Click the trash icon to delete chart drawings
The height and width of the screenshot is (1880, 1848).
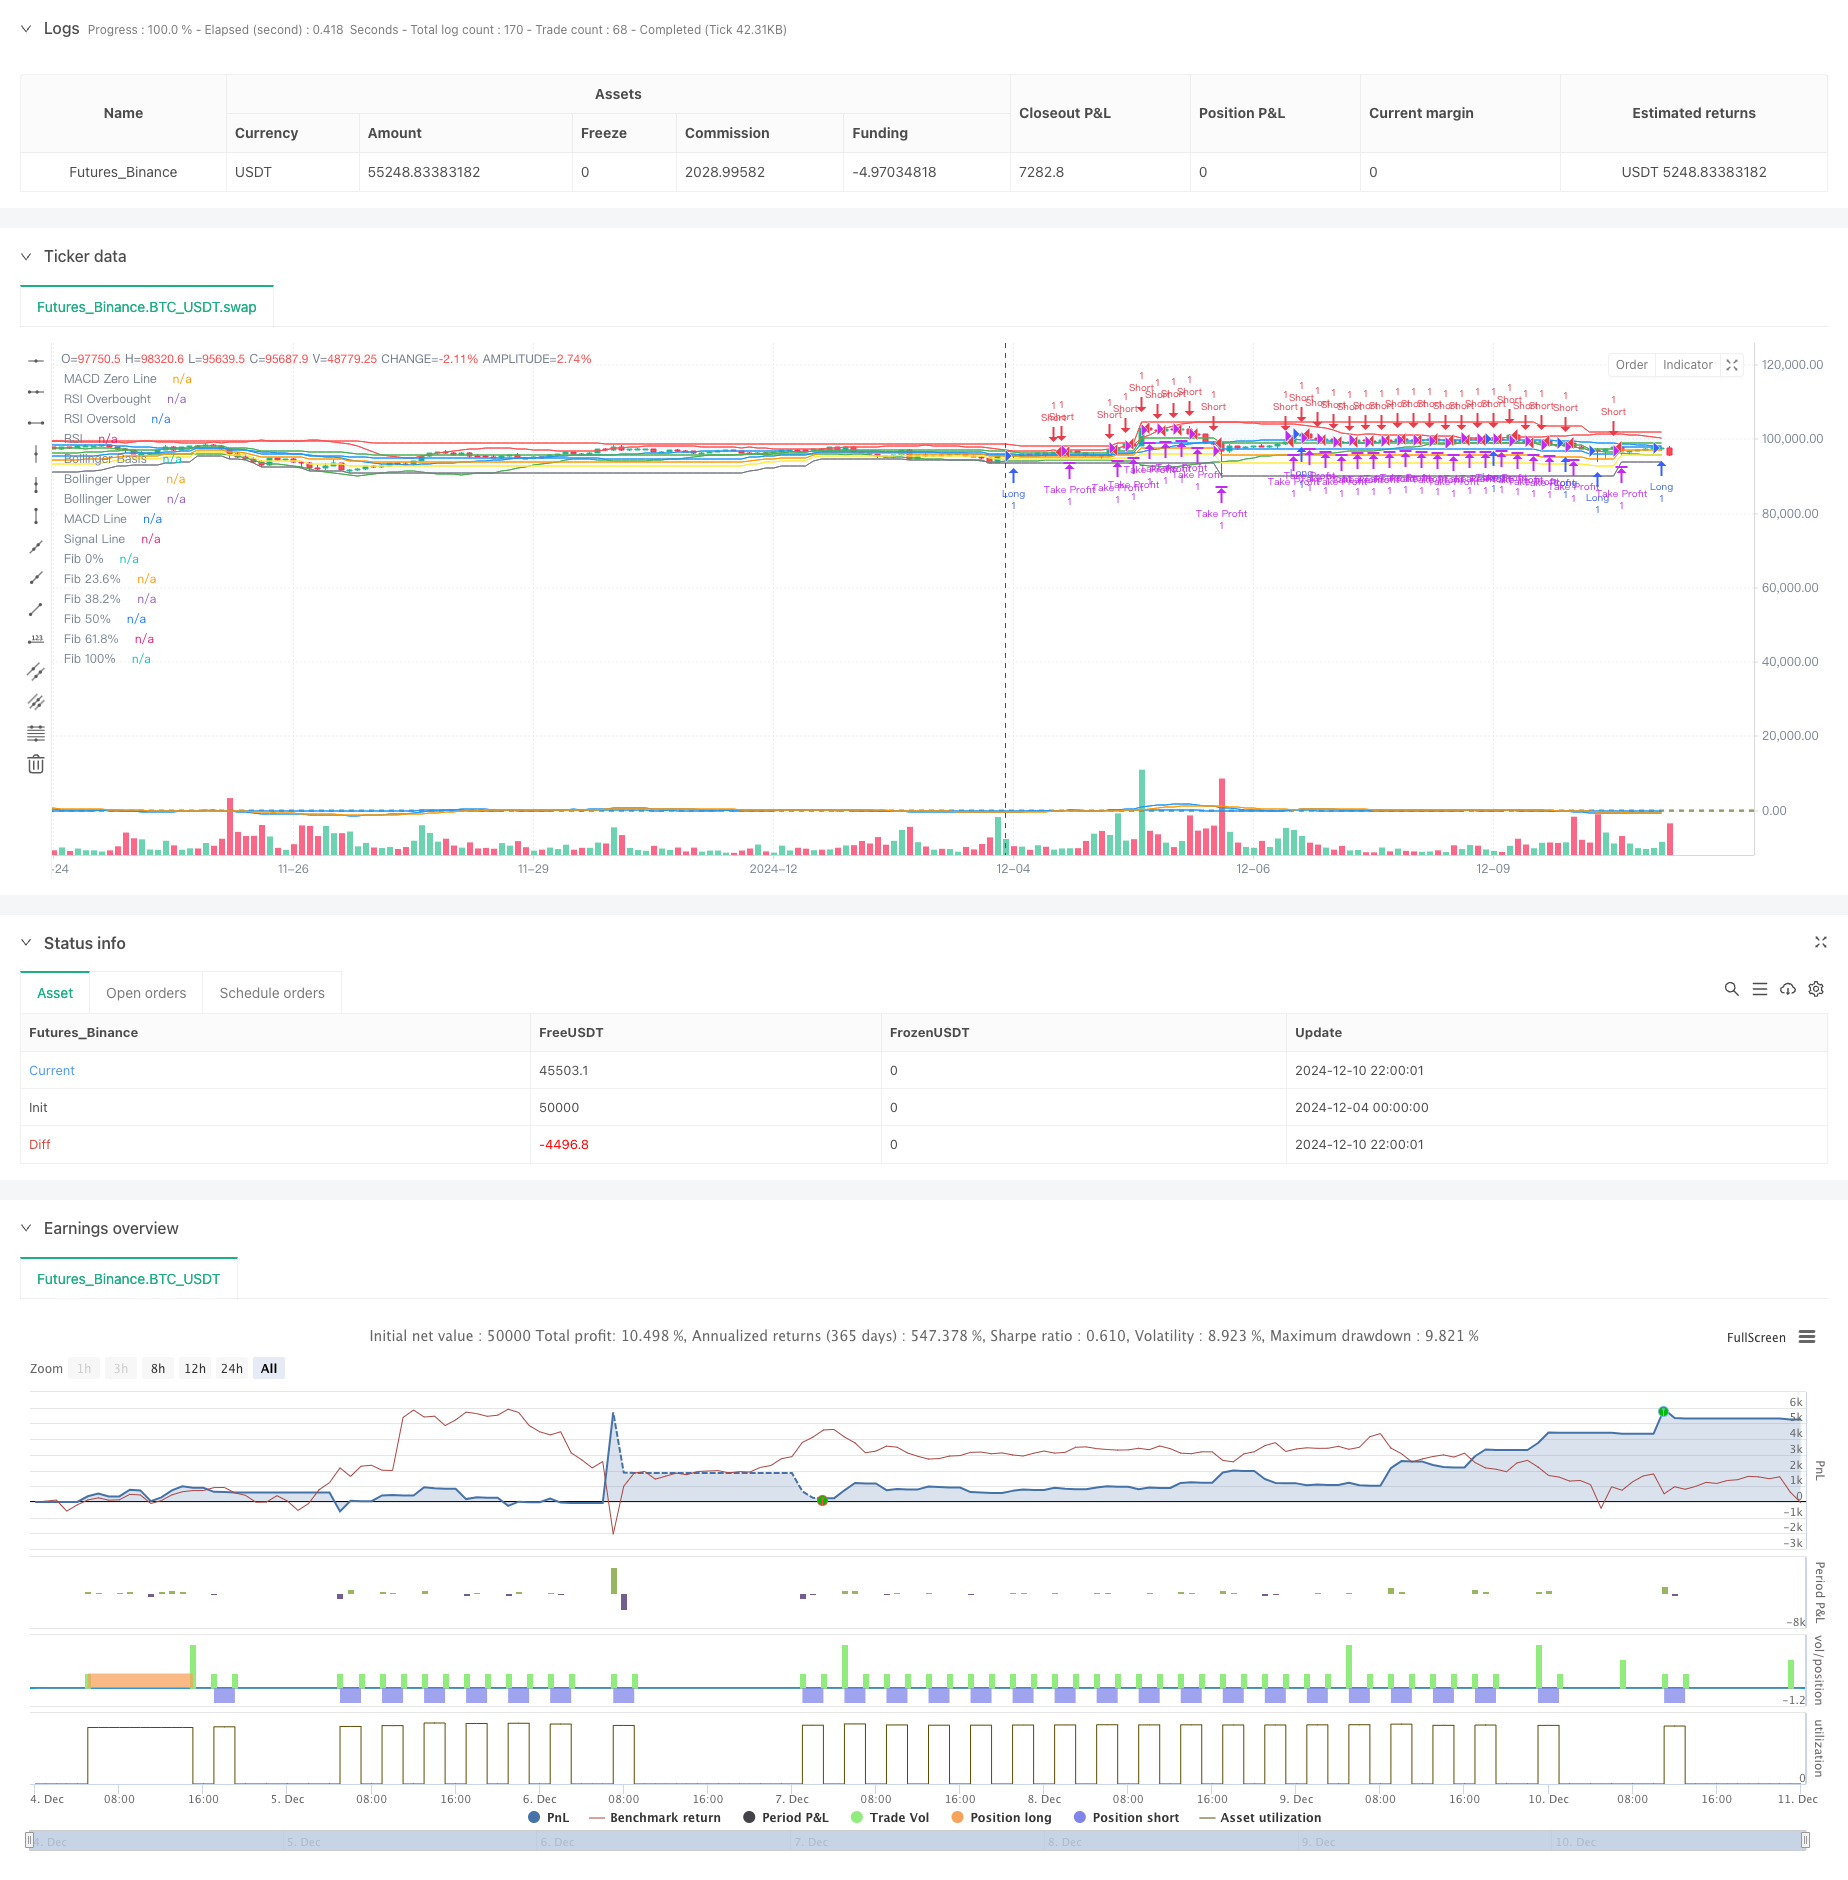(36, 764)
